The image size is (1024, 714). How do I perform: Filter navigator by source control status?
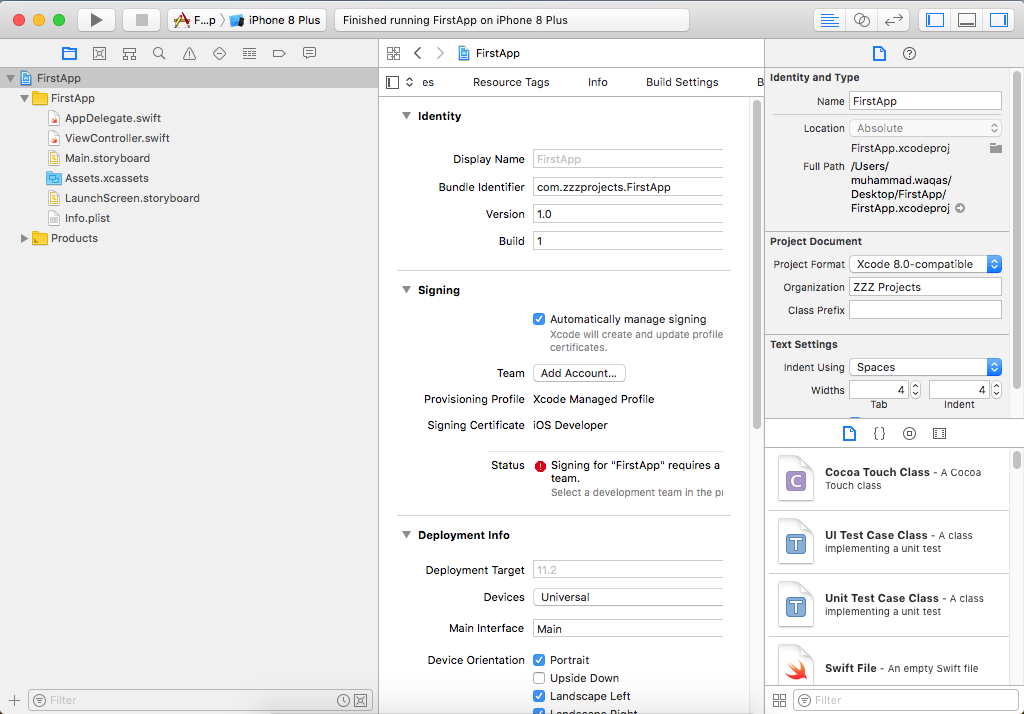point(360,700)
